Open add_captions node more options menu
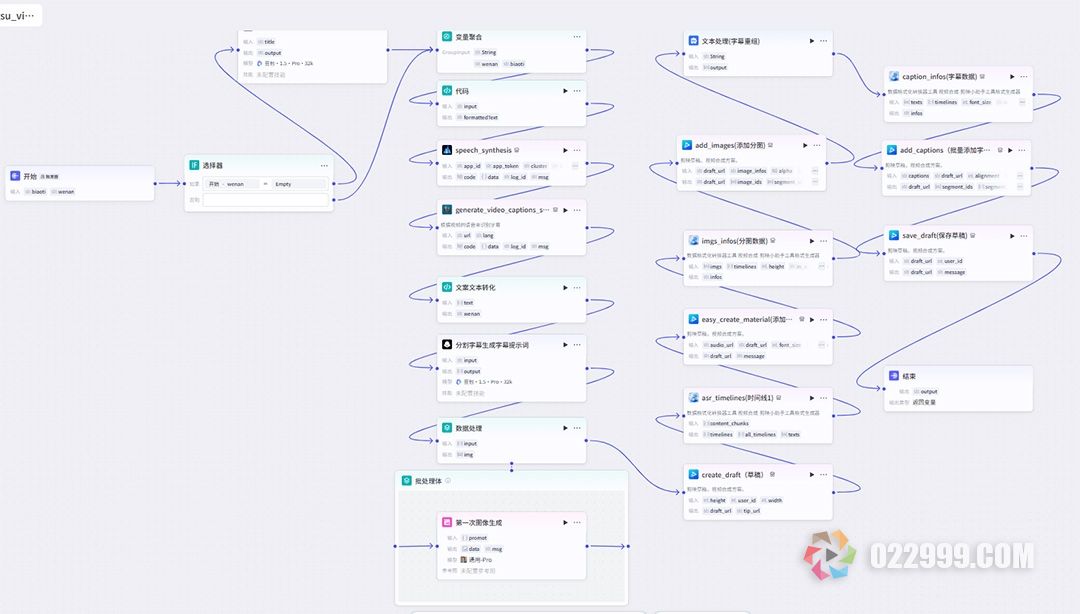Screen dimensions: 1080x614 pyautogui.click(x=1022, y=150)
